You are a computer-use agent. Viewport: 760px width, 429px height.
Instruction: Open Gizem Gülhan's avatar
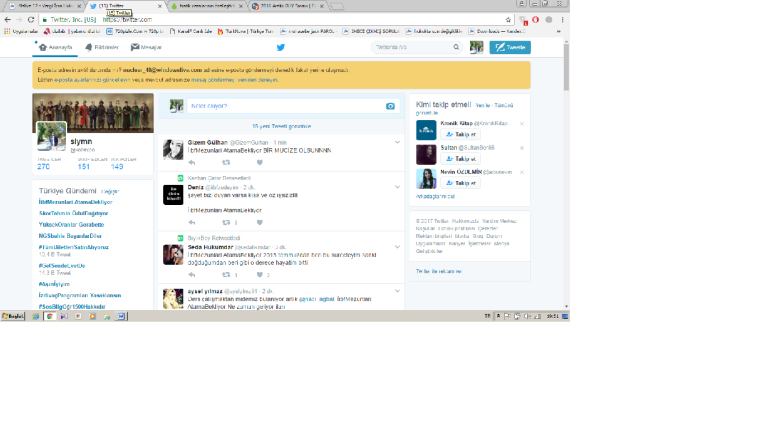point(173,150)
